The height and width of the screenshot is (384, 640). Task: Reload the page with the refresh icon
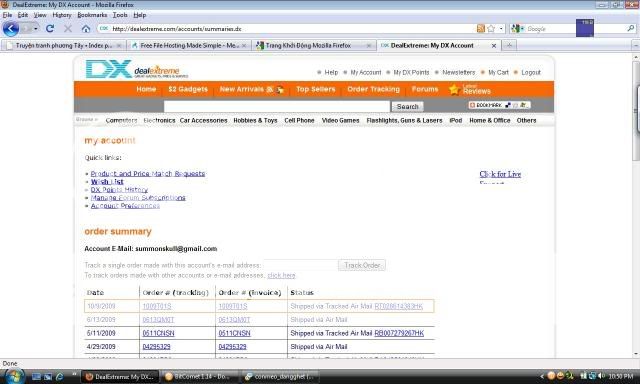coord(50,29)
